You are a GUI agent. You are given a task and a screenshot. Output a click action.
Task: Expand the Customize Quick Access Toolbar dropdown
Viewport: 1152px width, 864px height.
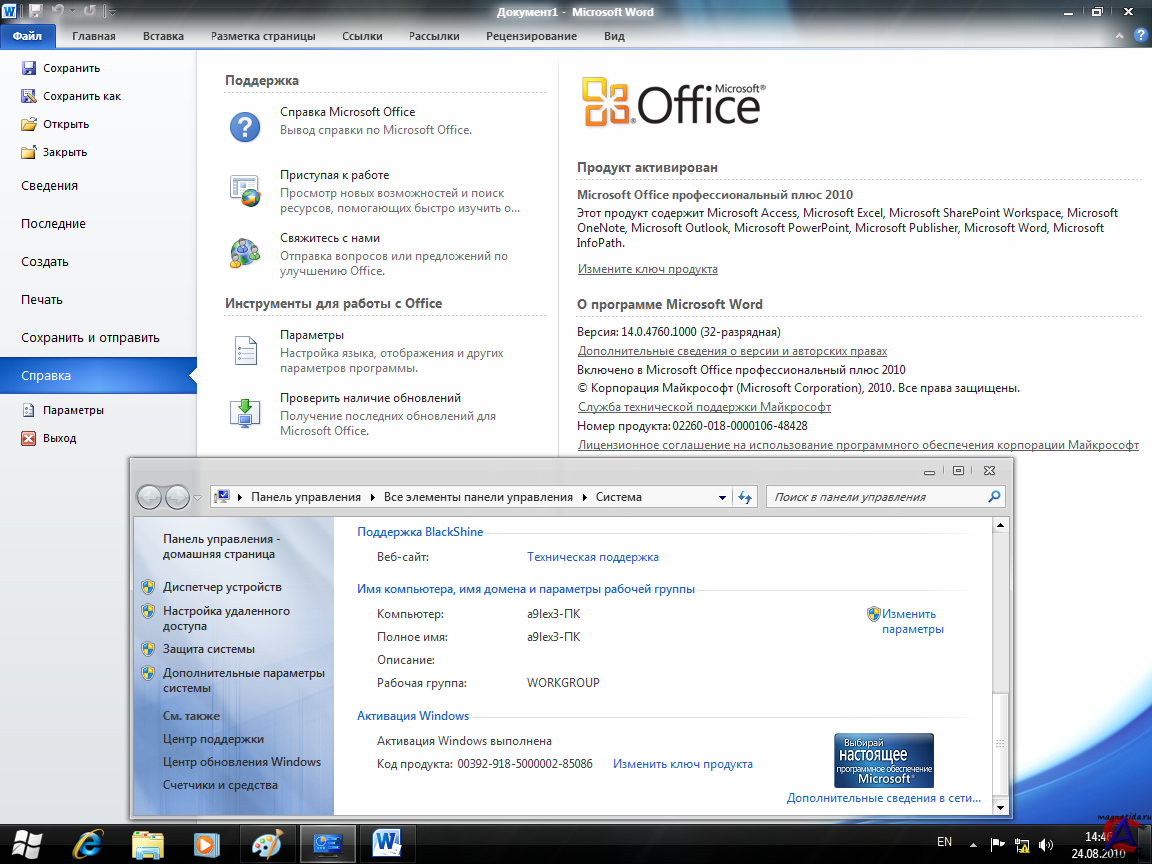pos(111,12)
